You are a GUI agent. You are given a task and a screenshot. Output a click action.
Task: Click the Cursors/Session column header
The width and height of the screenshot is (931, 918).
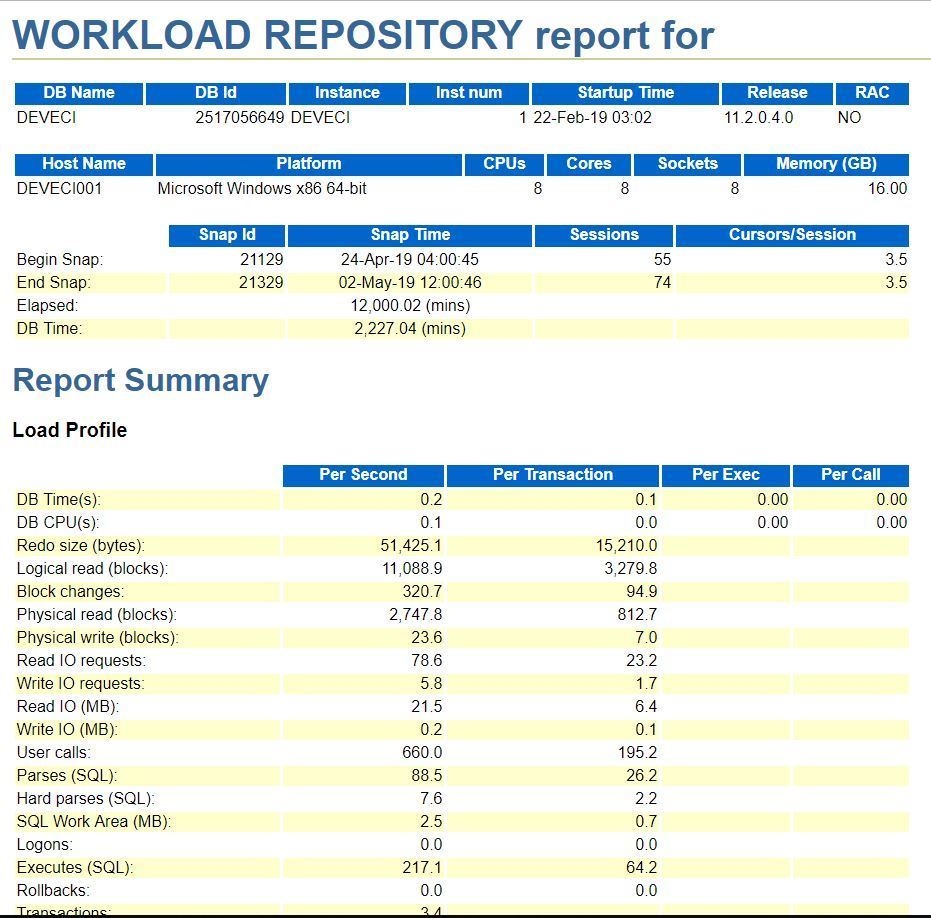792,235
